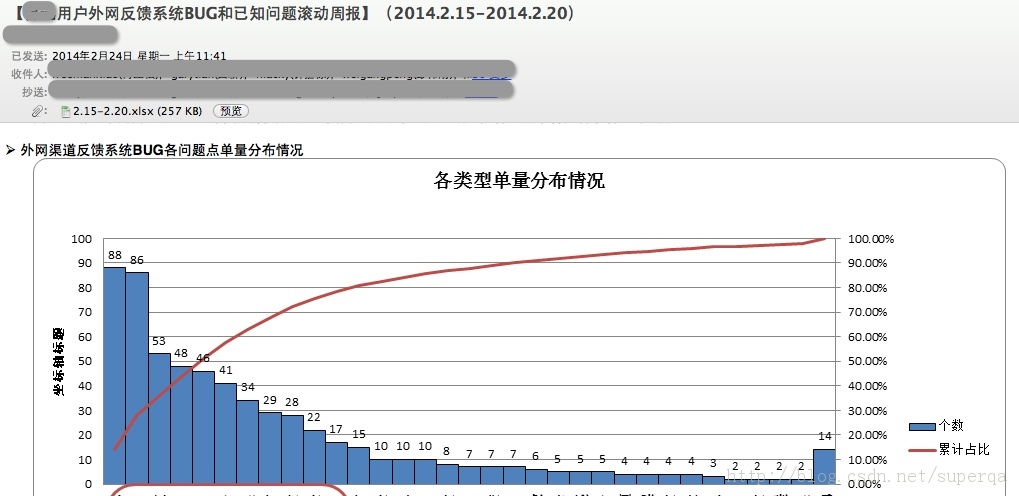Click the data label 6 above its bar

(535, 456)
